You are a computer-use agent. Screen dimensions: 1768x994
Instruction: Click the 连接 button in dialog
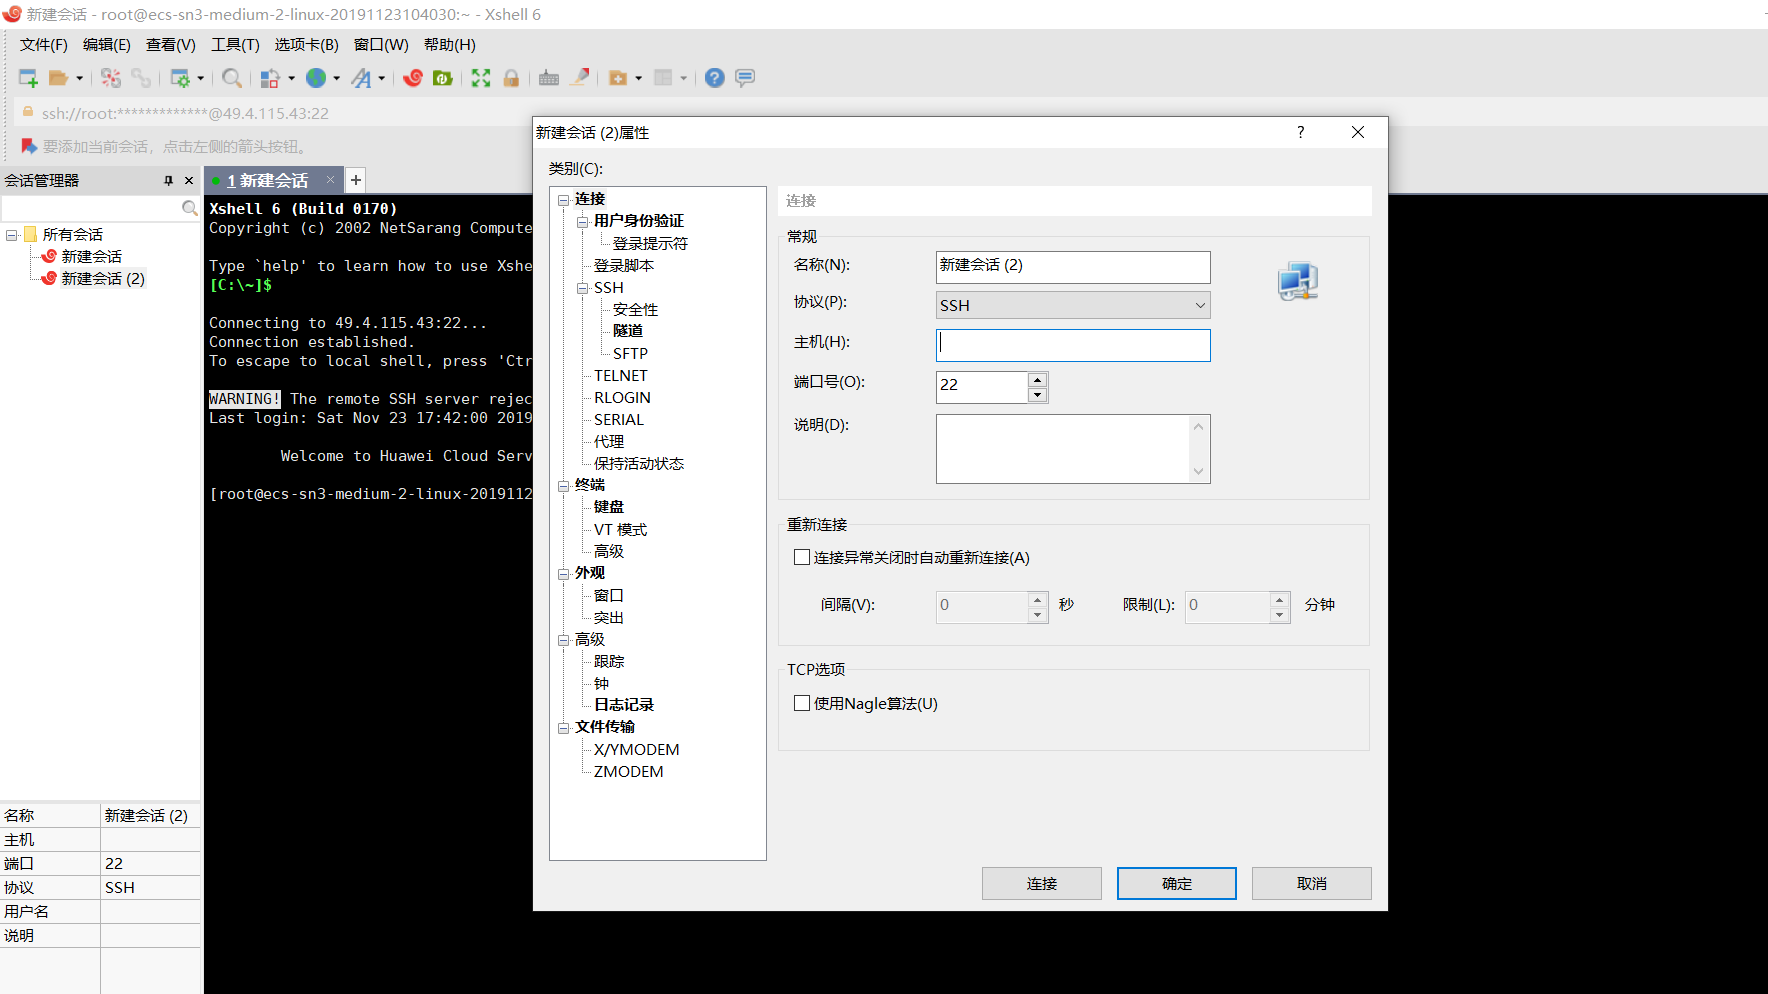pos(1042,883)
